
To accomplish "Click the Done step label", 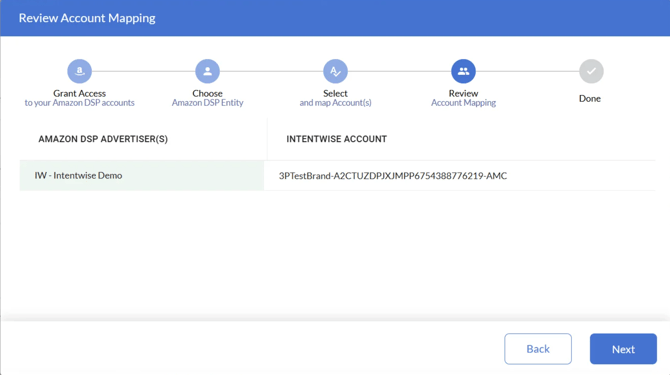I will click(x=590, y=98).
